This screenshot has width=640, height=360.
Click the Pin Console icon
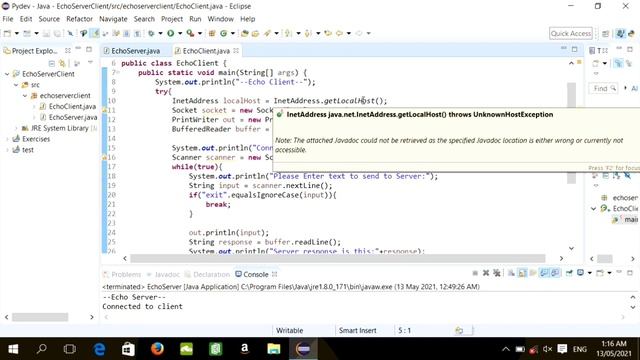(x=569, y=273)
